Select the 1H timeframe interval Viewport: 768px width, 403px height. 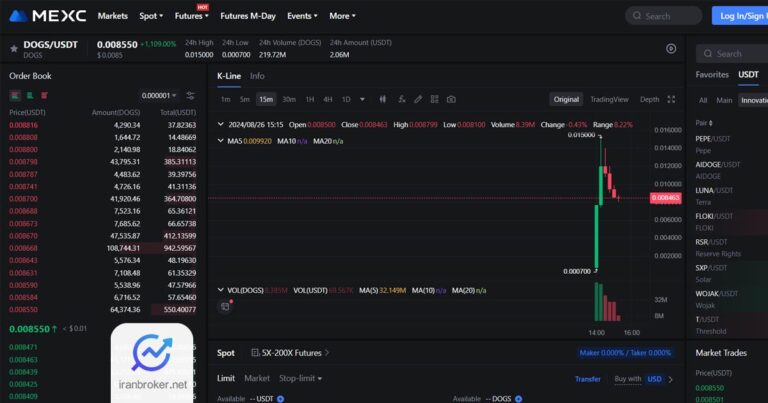click(310, 99)
